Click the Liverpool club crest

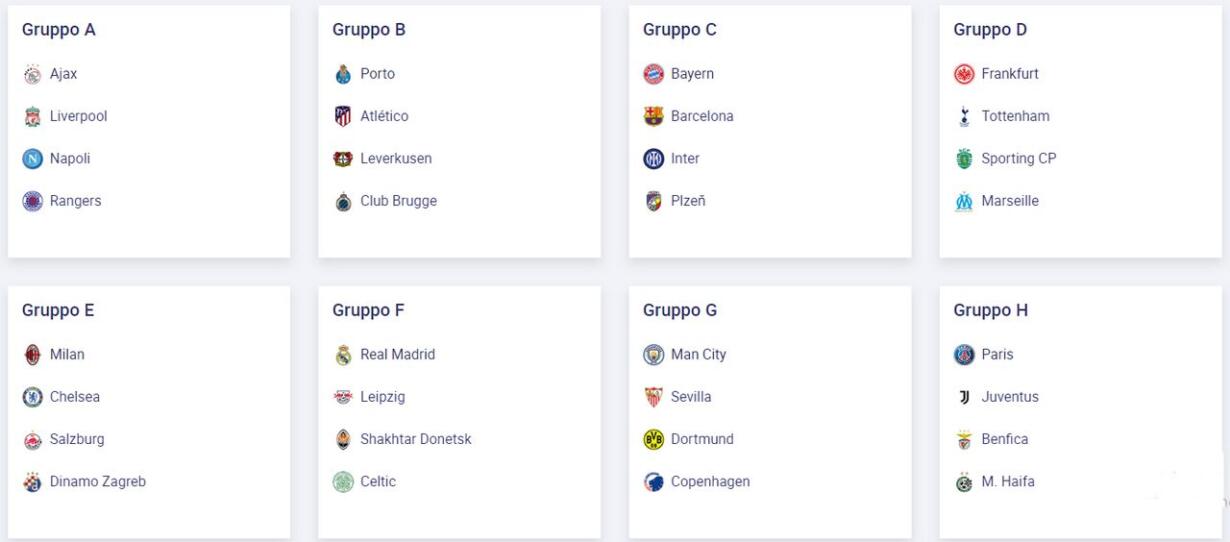(32, 116)
